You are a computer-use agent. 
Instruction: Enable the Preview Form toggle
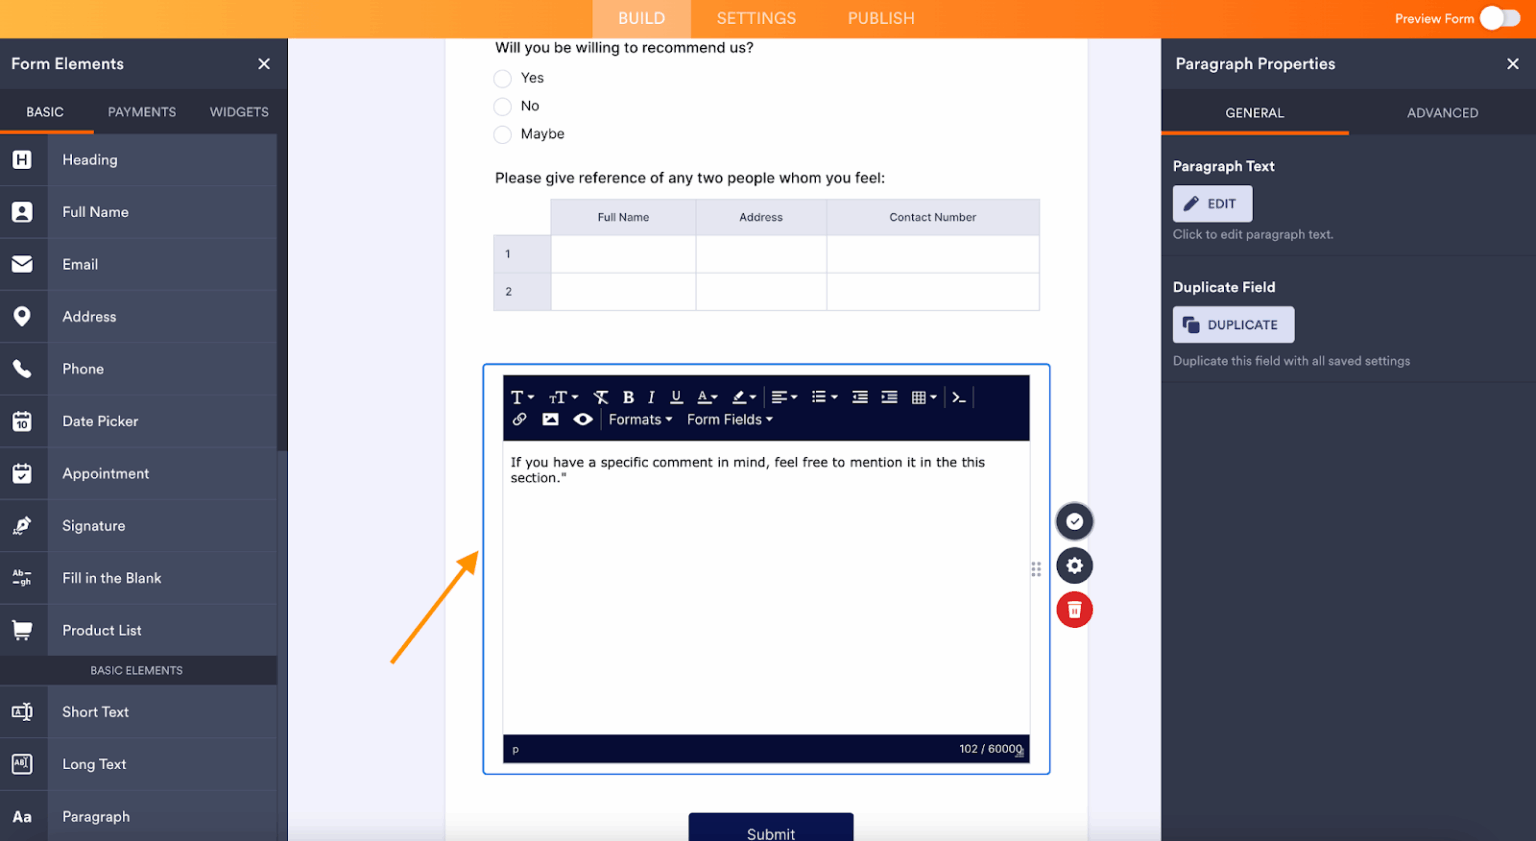1498,18
